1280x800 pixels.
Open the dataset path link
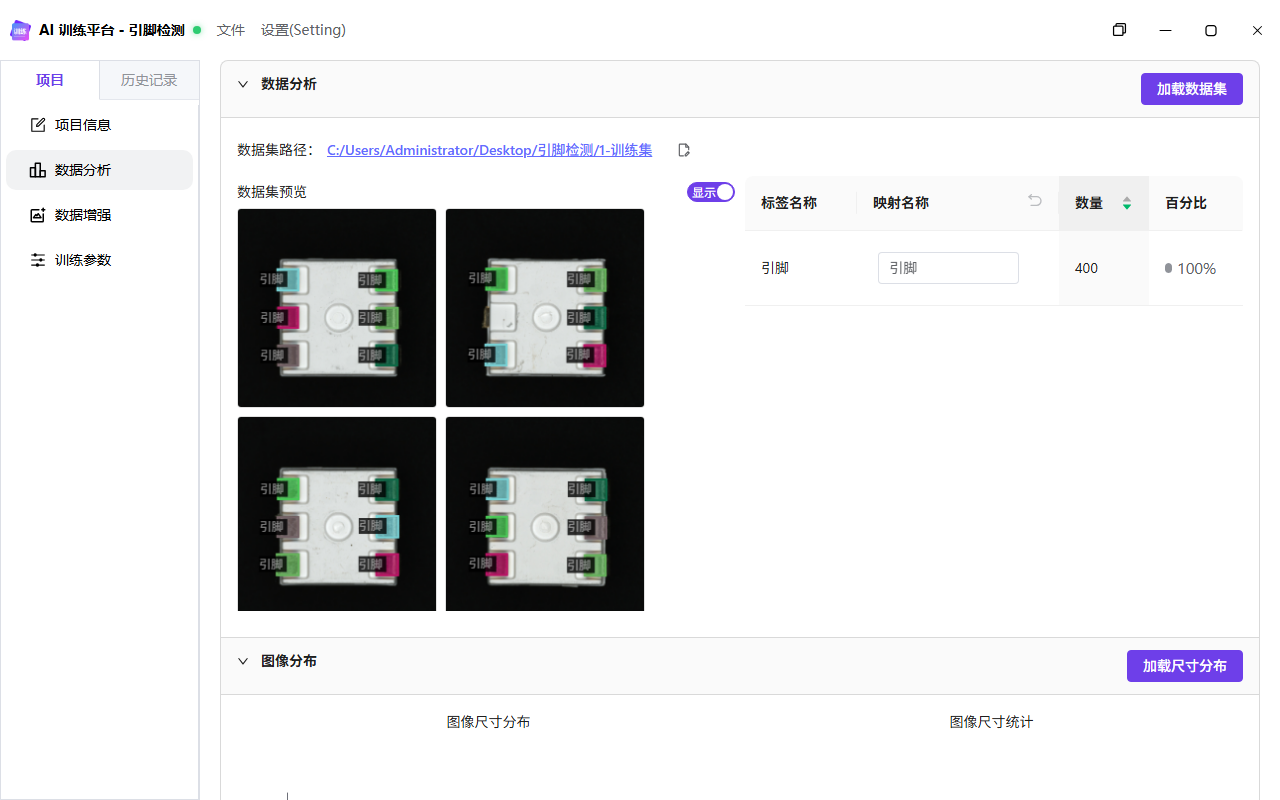489,150
